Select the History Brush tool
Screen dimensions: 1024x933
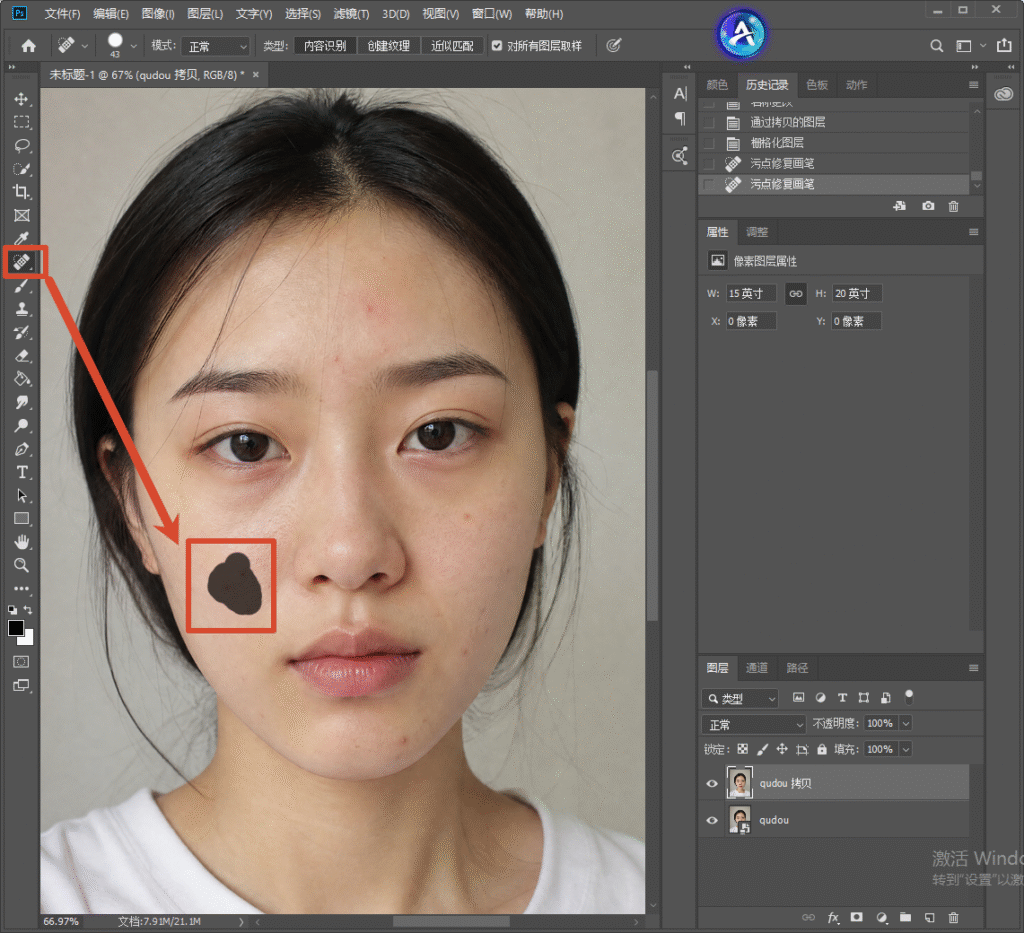(x=22, y=332)
